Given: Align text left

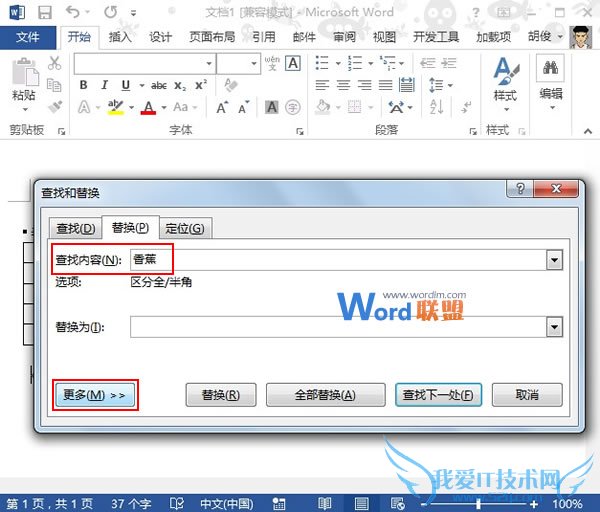Looking at the screenshot, I should pyautogui.click(x=322, y=85).
